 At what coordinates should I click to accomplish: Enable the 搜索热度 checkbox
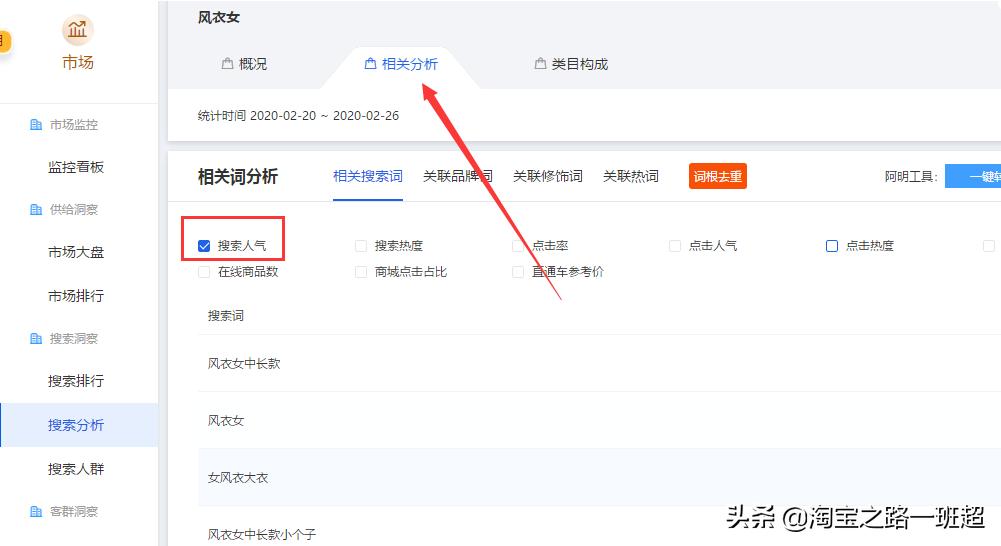[361, 246]
